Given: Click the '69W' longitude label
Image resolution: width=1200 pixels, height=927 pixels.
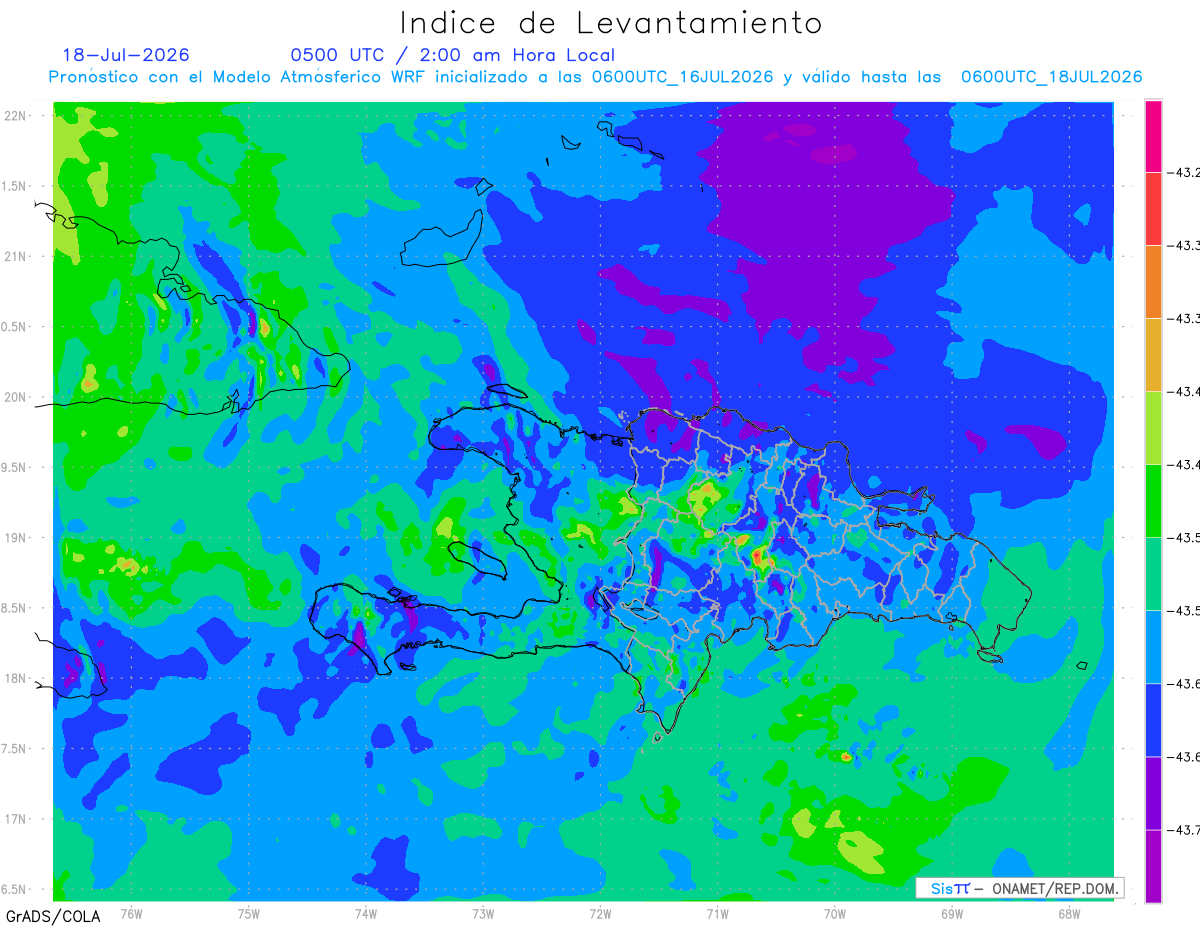Looking at the screenshot, I should [x=952, y=914].
